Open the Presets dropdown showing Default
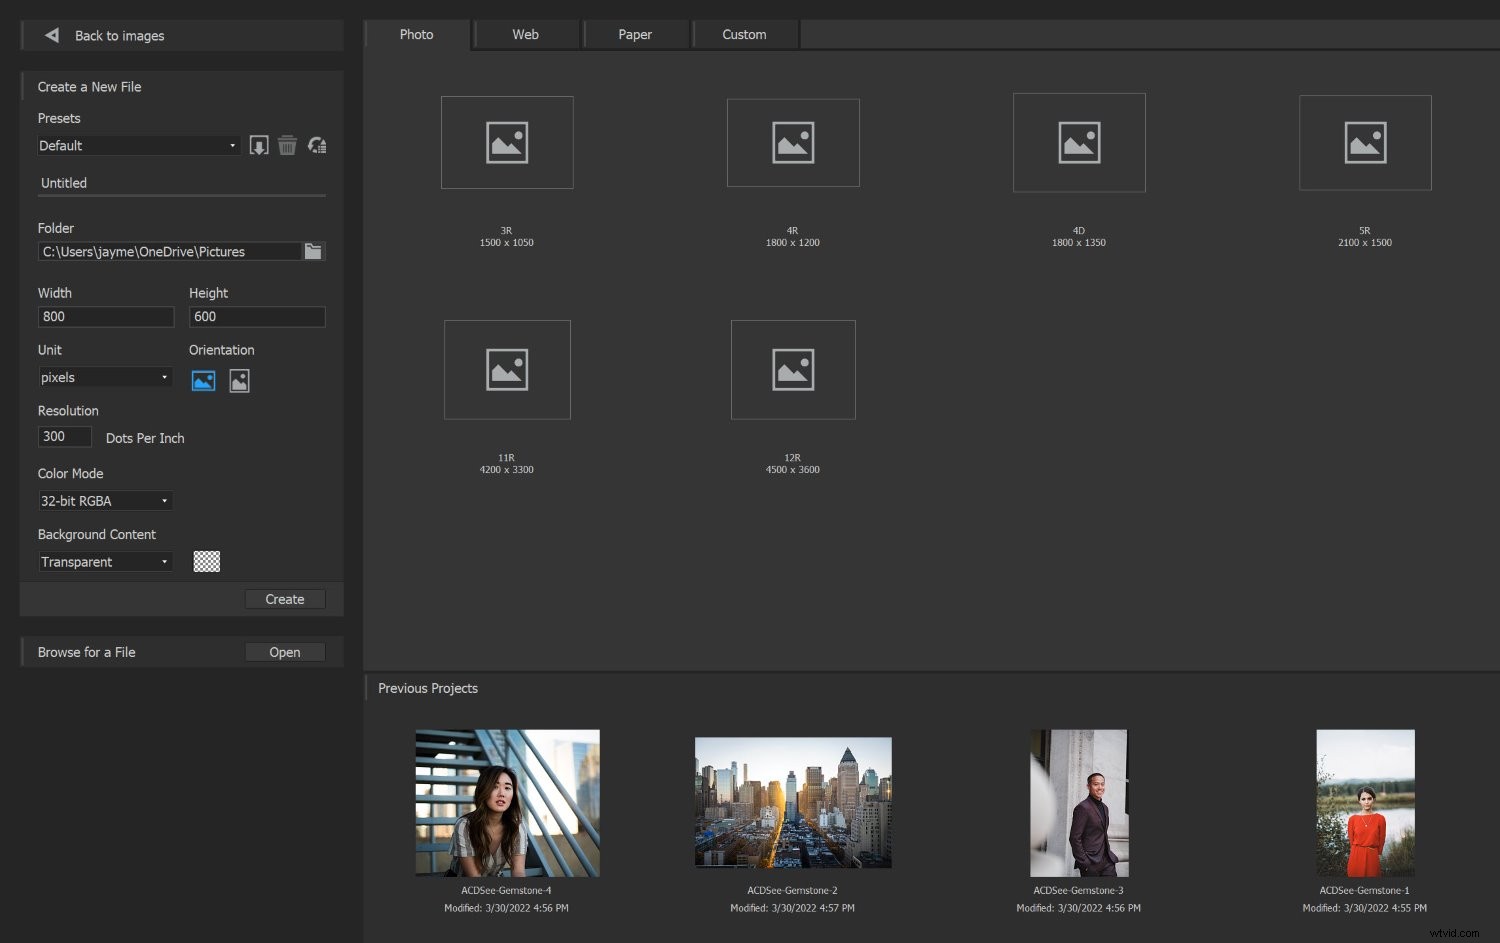The height and width of the screenshot is (943, 1500). click(137, 145)
